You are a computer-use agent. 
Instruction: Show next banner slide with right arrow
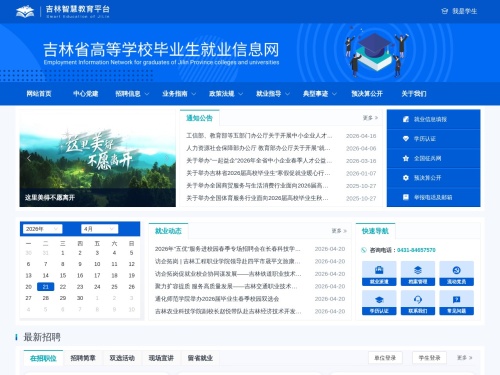166,158
